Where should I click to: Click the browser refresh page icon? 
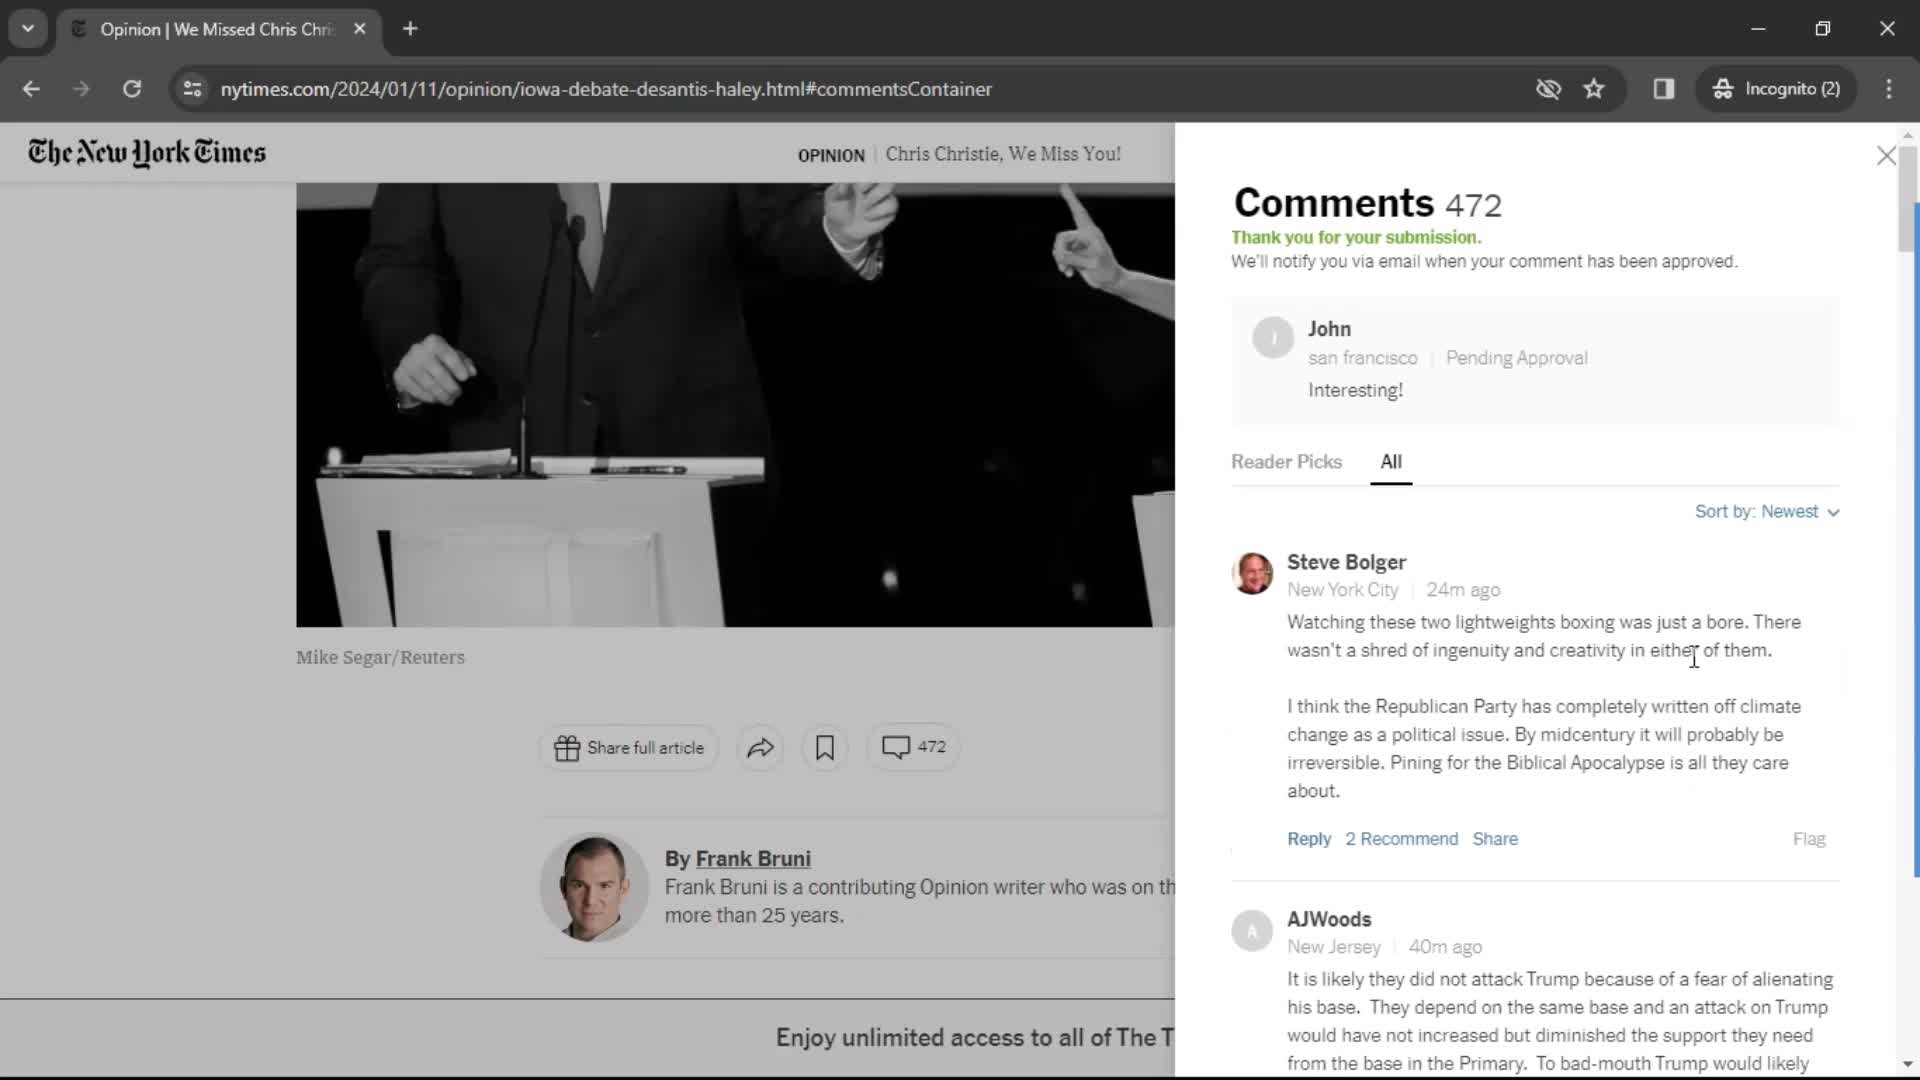click(x=131, y=88)
